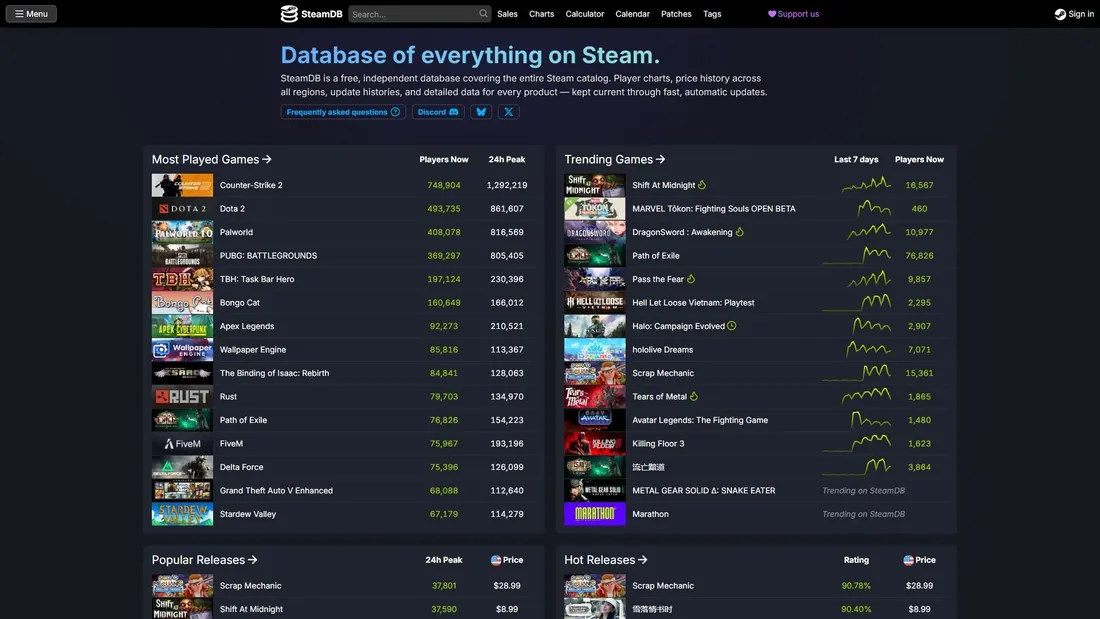Open MARVEL Tōkon: Fighting Souls OPEN BETA link
1100x619 pixels.
pyautogui.click(x=713, y=208)
